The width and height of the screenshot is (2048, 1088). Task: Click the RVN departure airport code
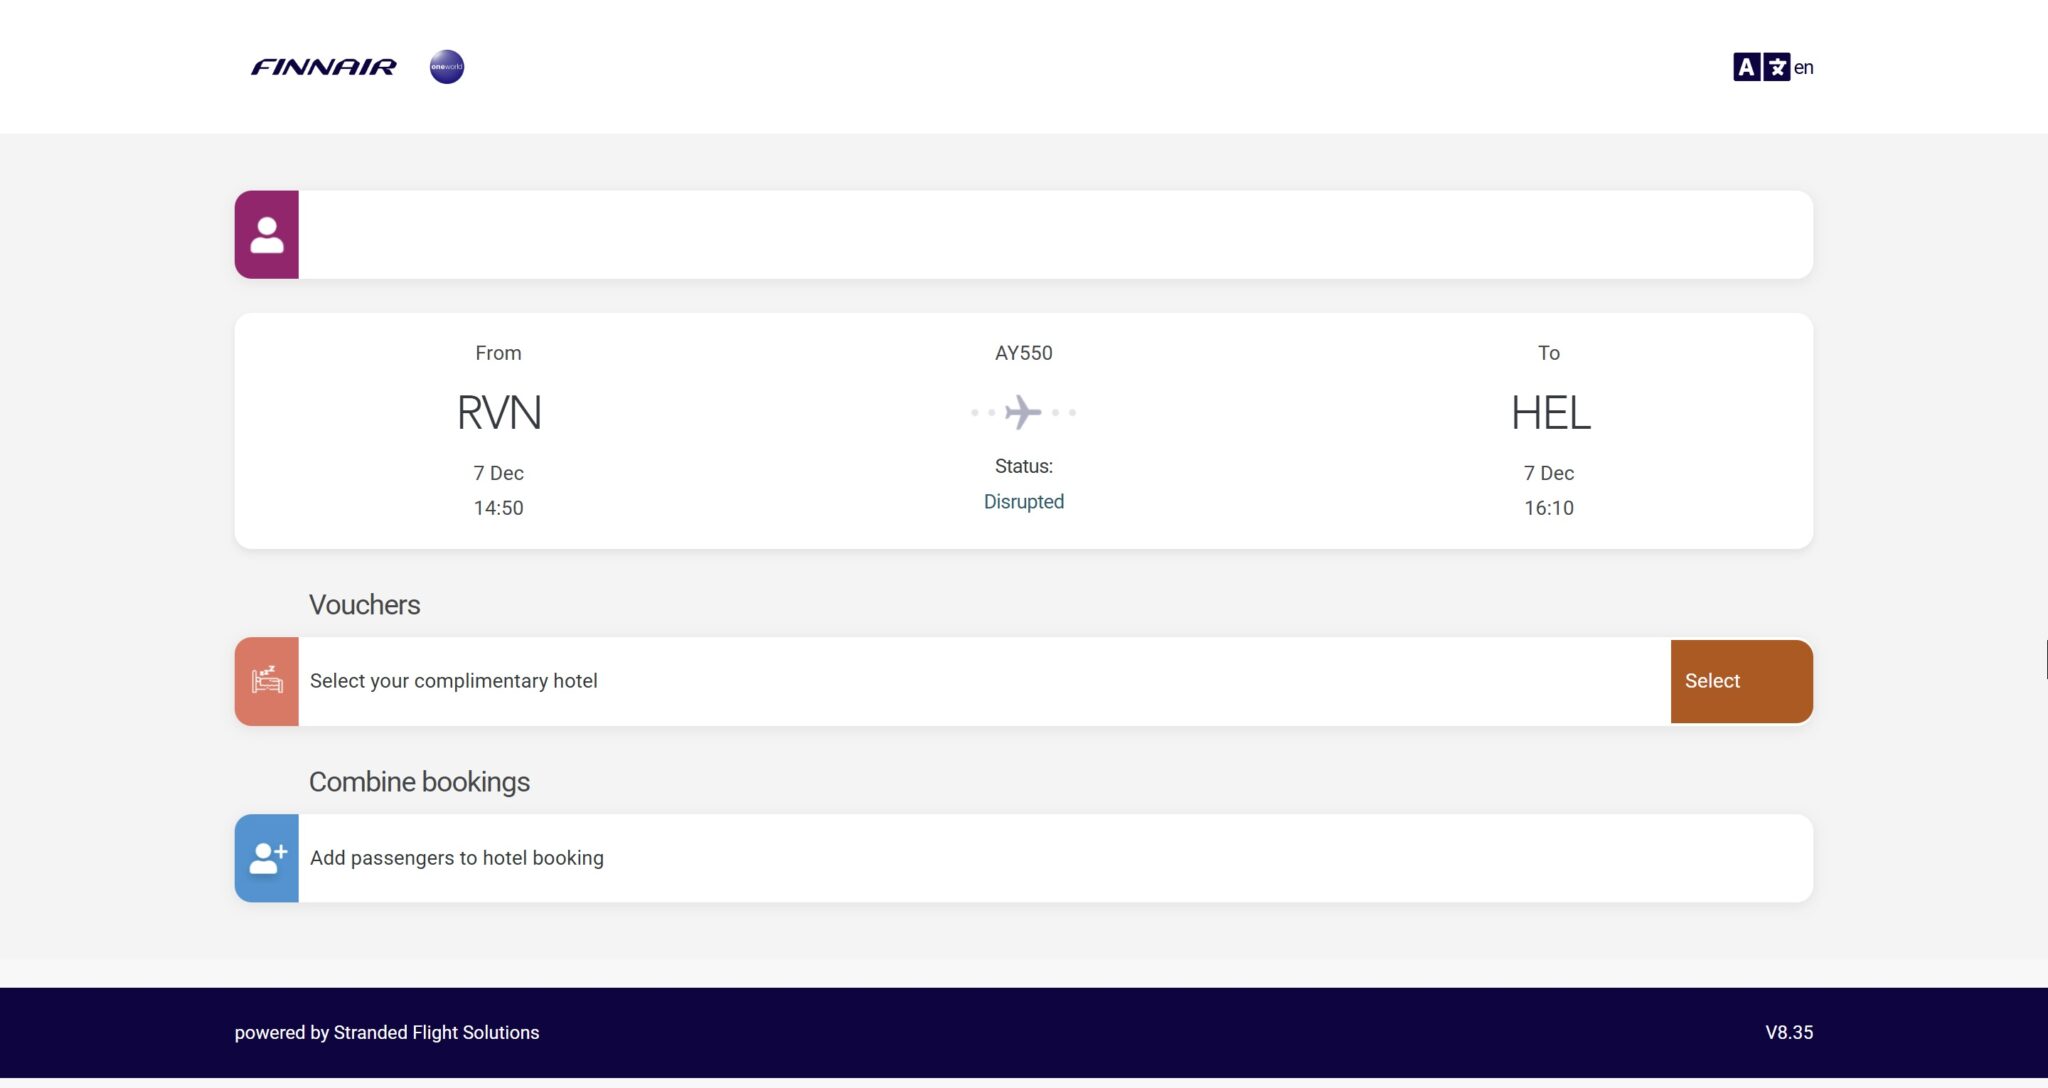coord(498,413)
